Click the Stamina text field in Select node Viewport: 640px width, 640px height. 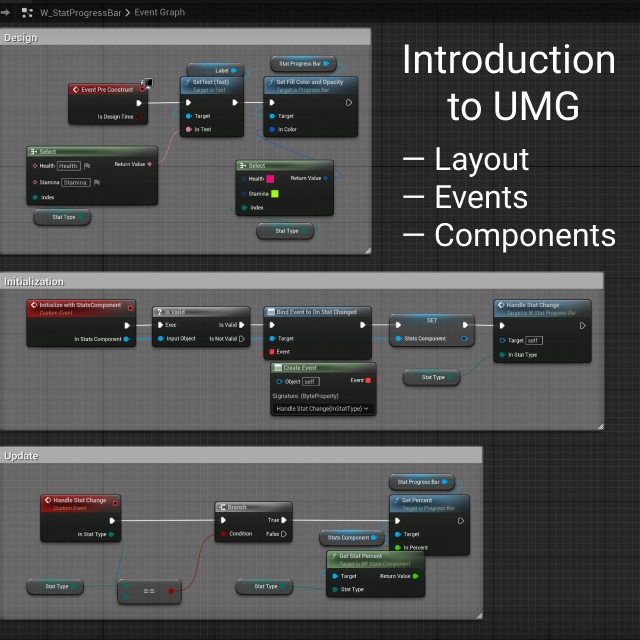[76, 182]
